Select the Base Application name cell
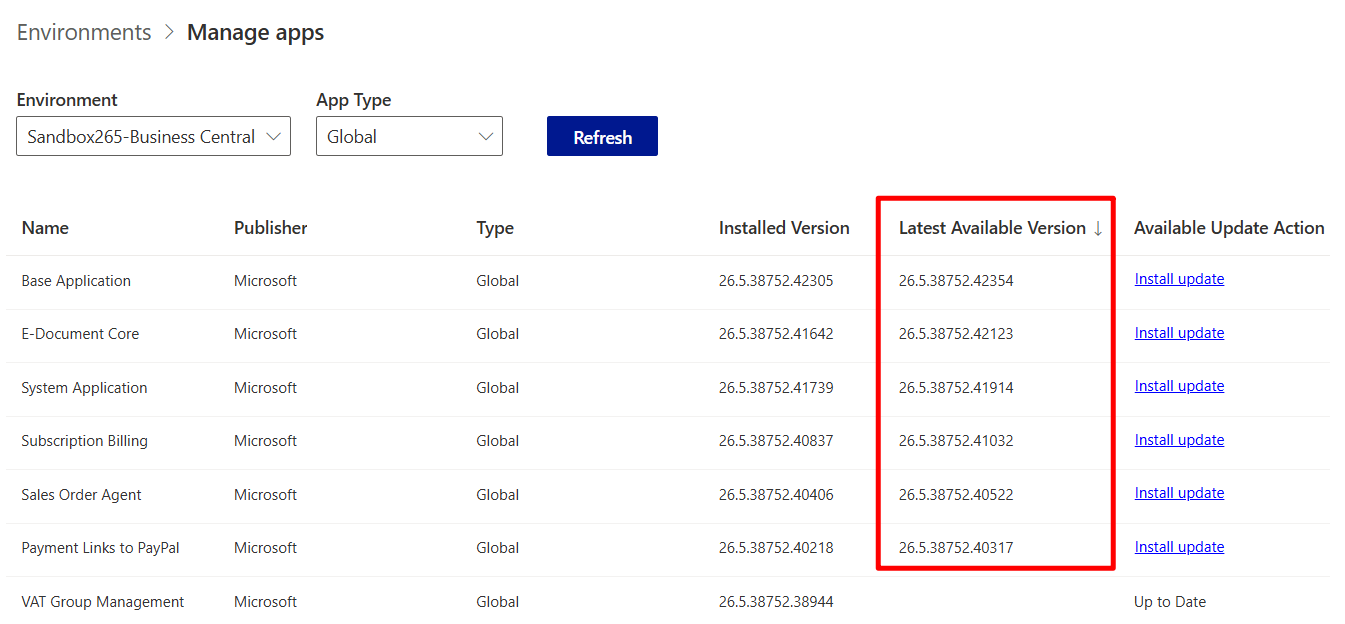The image size is (1345, 624). point(76,281)
